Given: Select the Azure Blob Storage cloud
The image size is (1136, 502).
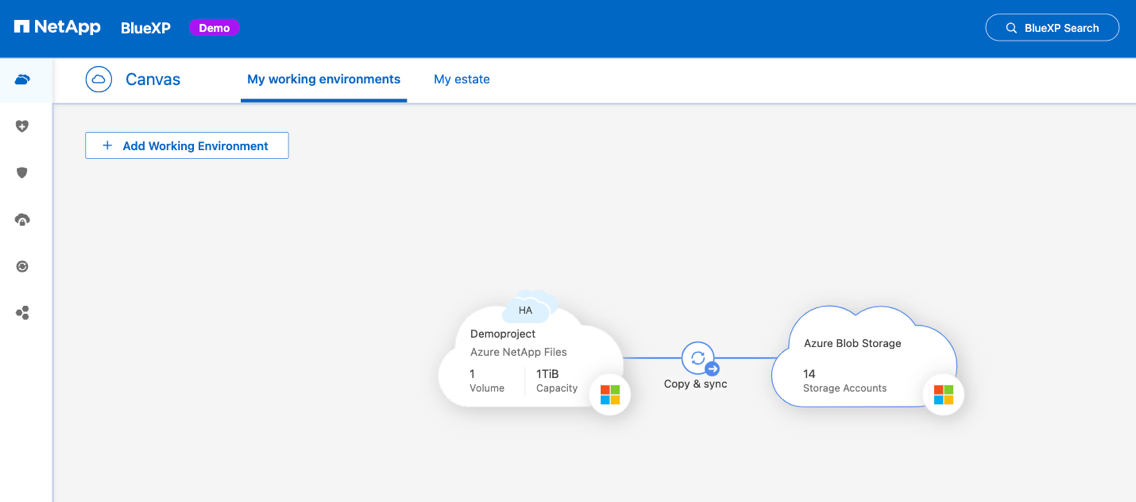Looking at the screenshot, I should pos(860,360).
